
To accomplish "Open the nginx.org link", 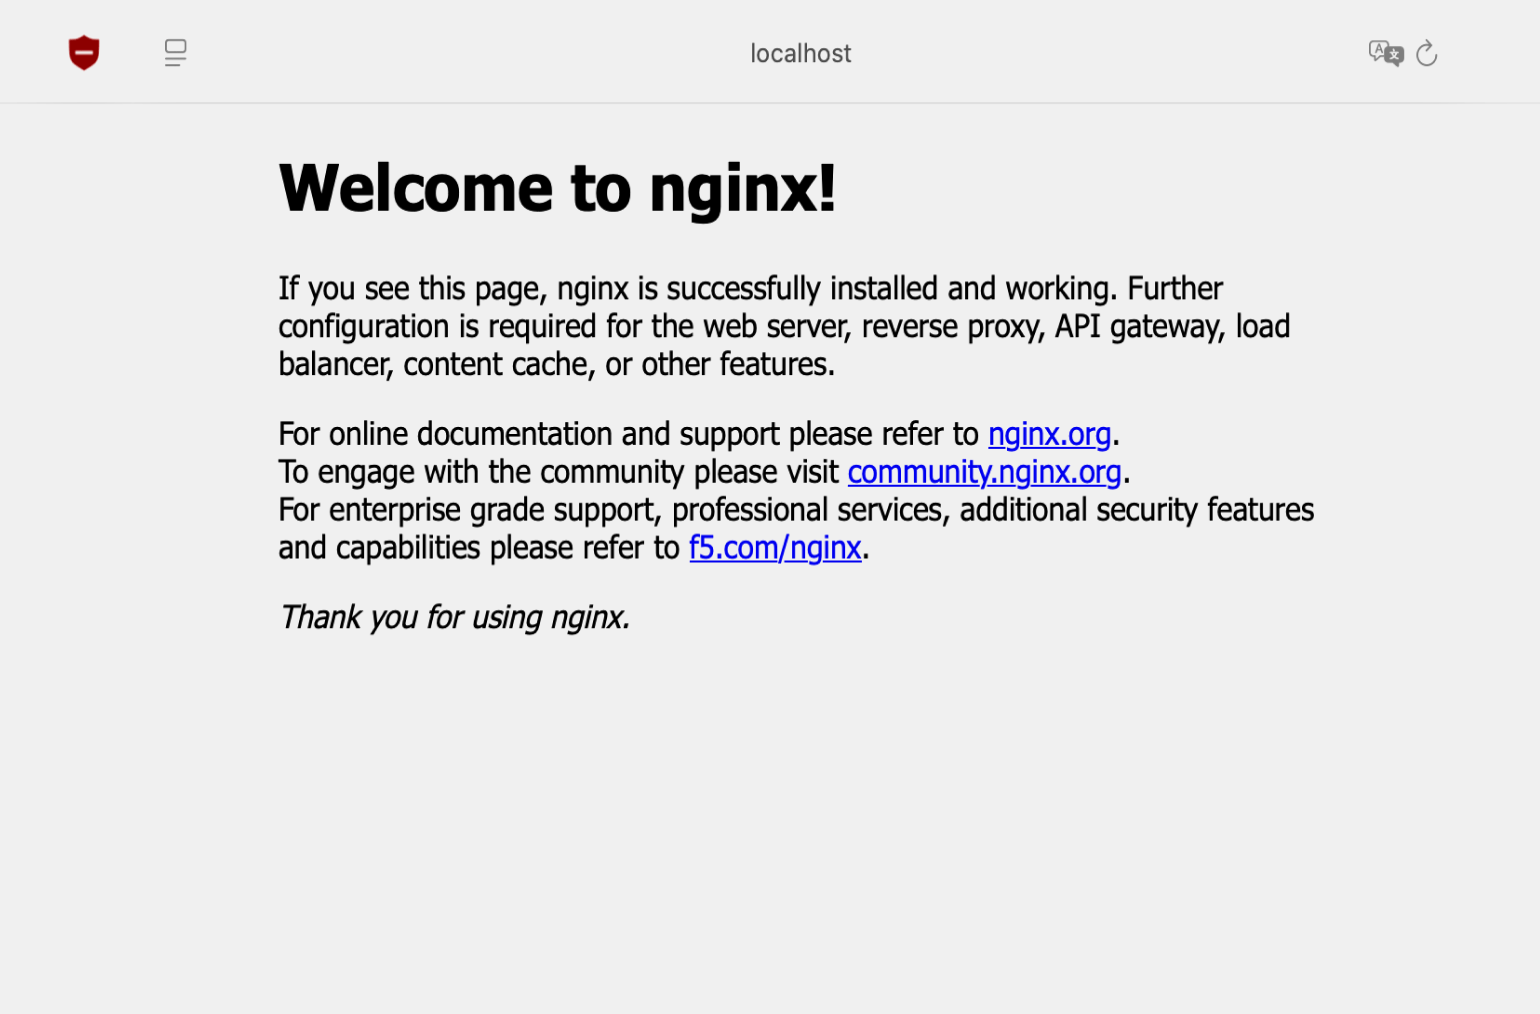I will click(1049, 434).
